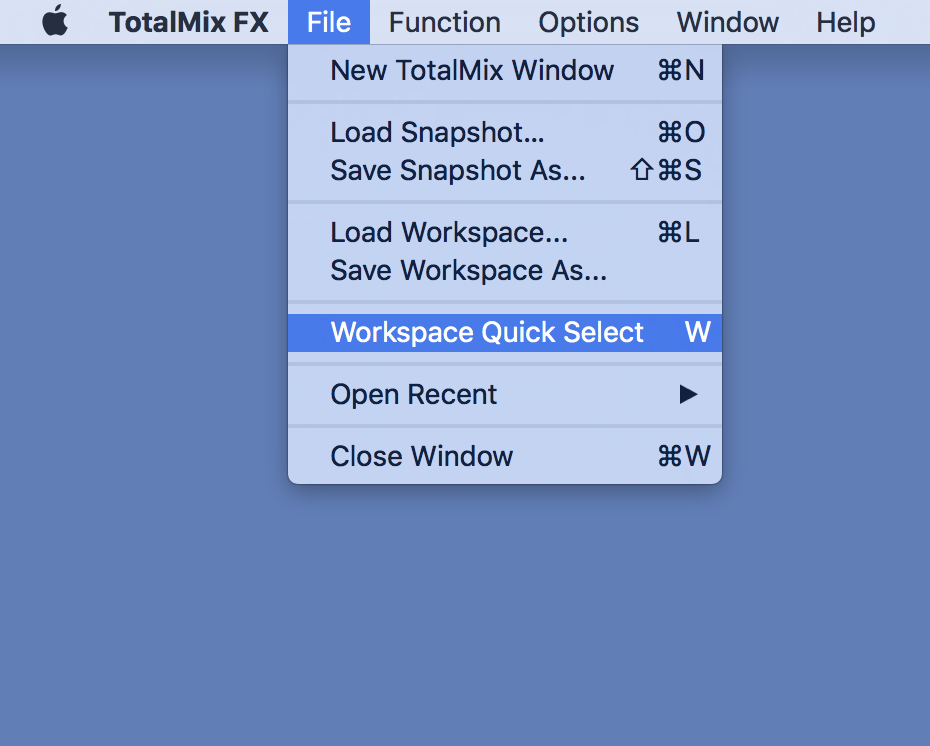Screen dimensions: 930x746
Task: Select Load Workspace… menu entry
Action: (x=449, y=233)
